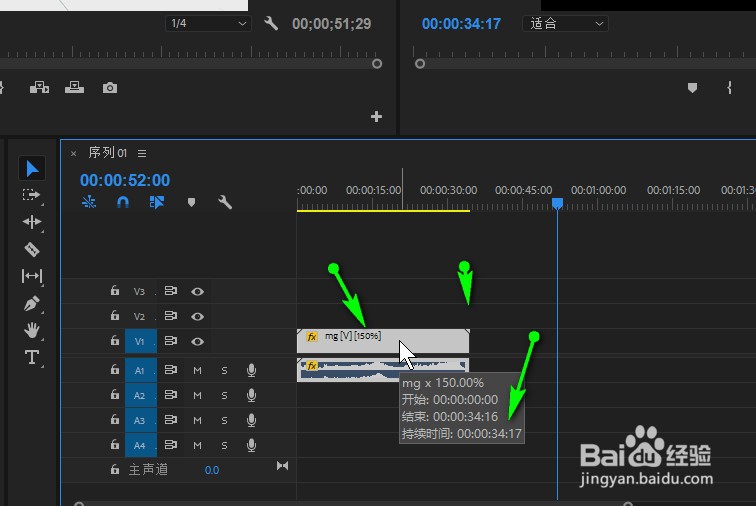
Task: Open source monitor settings wrench
Action: pyautogui.click(x=271, y=23)
